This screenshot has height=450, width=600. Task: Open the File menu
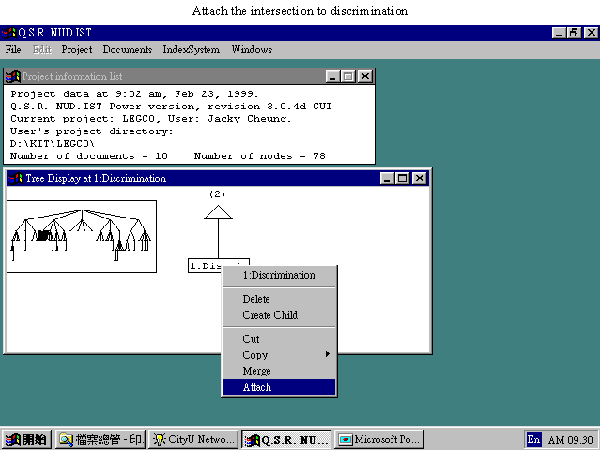coord(13,49)
